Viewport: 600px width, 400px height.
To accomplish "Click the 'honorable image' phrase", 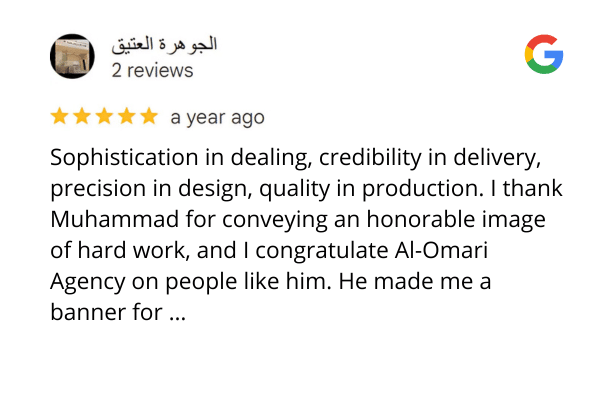I will coord(456,220).
